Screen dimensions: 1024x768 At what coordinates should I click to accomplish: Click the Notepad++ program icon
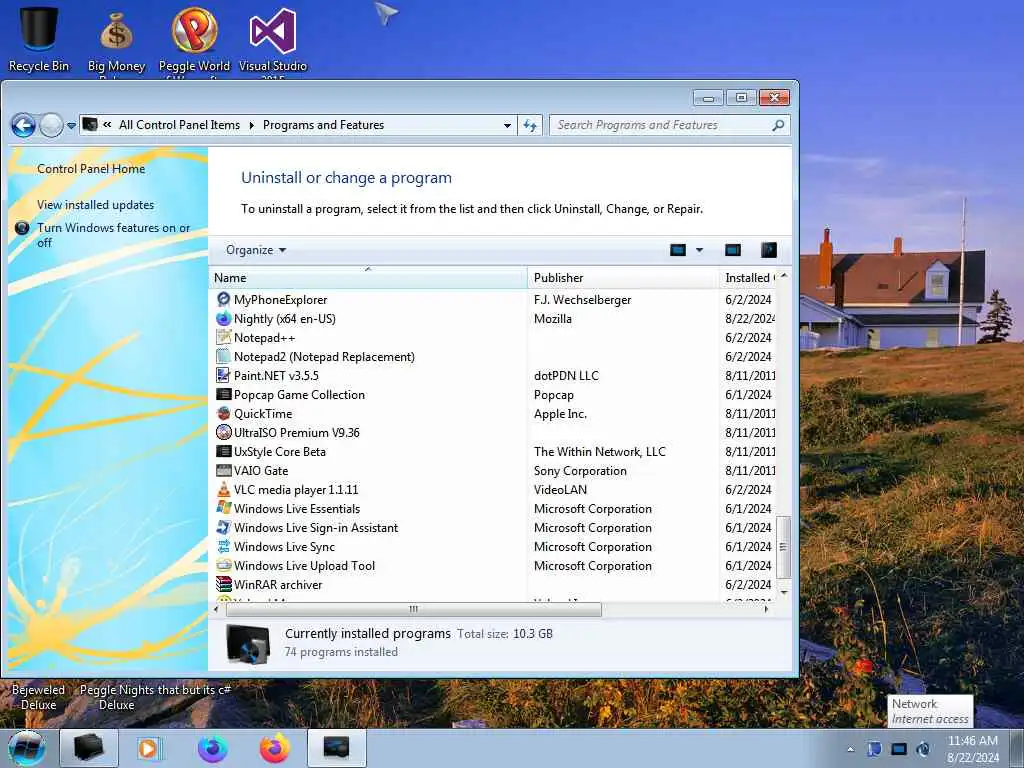[223, 337]
